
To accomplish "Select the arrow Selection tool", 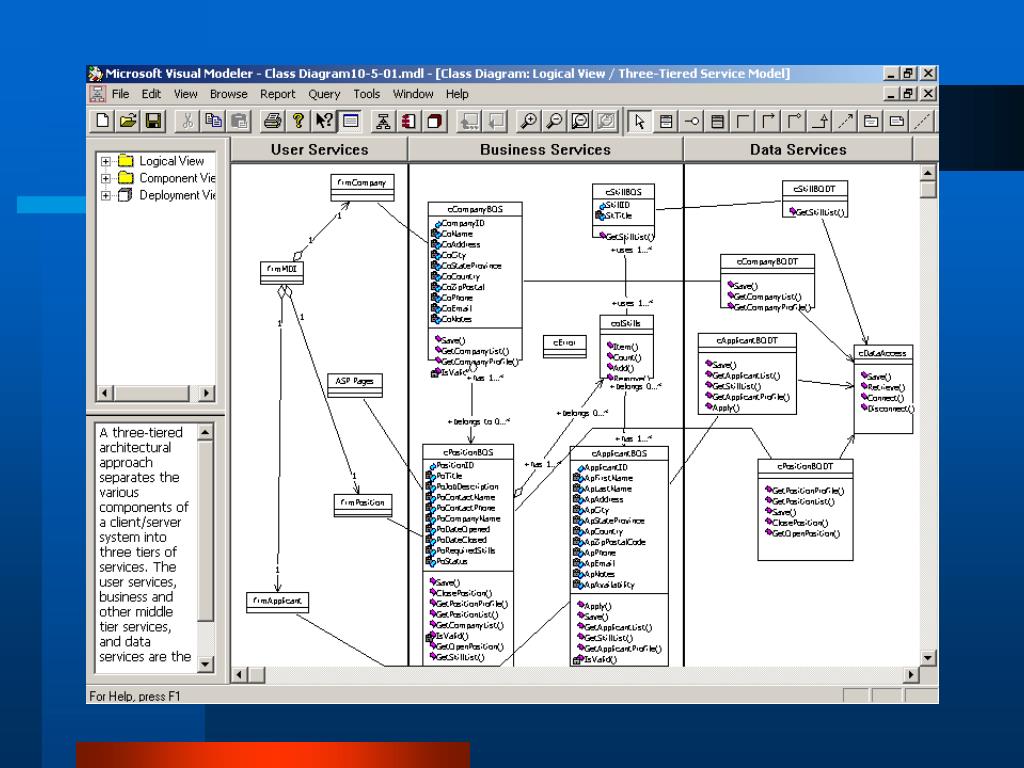I will coord(639,121).
